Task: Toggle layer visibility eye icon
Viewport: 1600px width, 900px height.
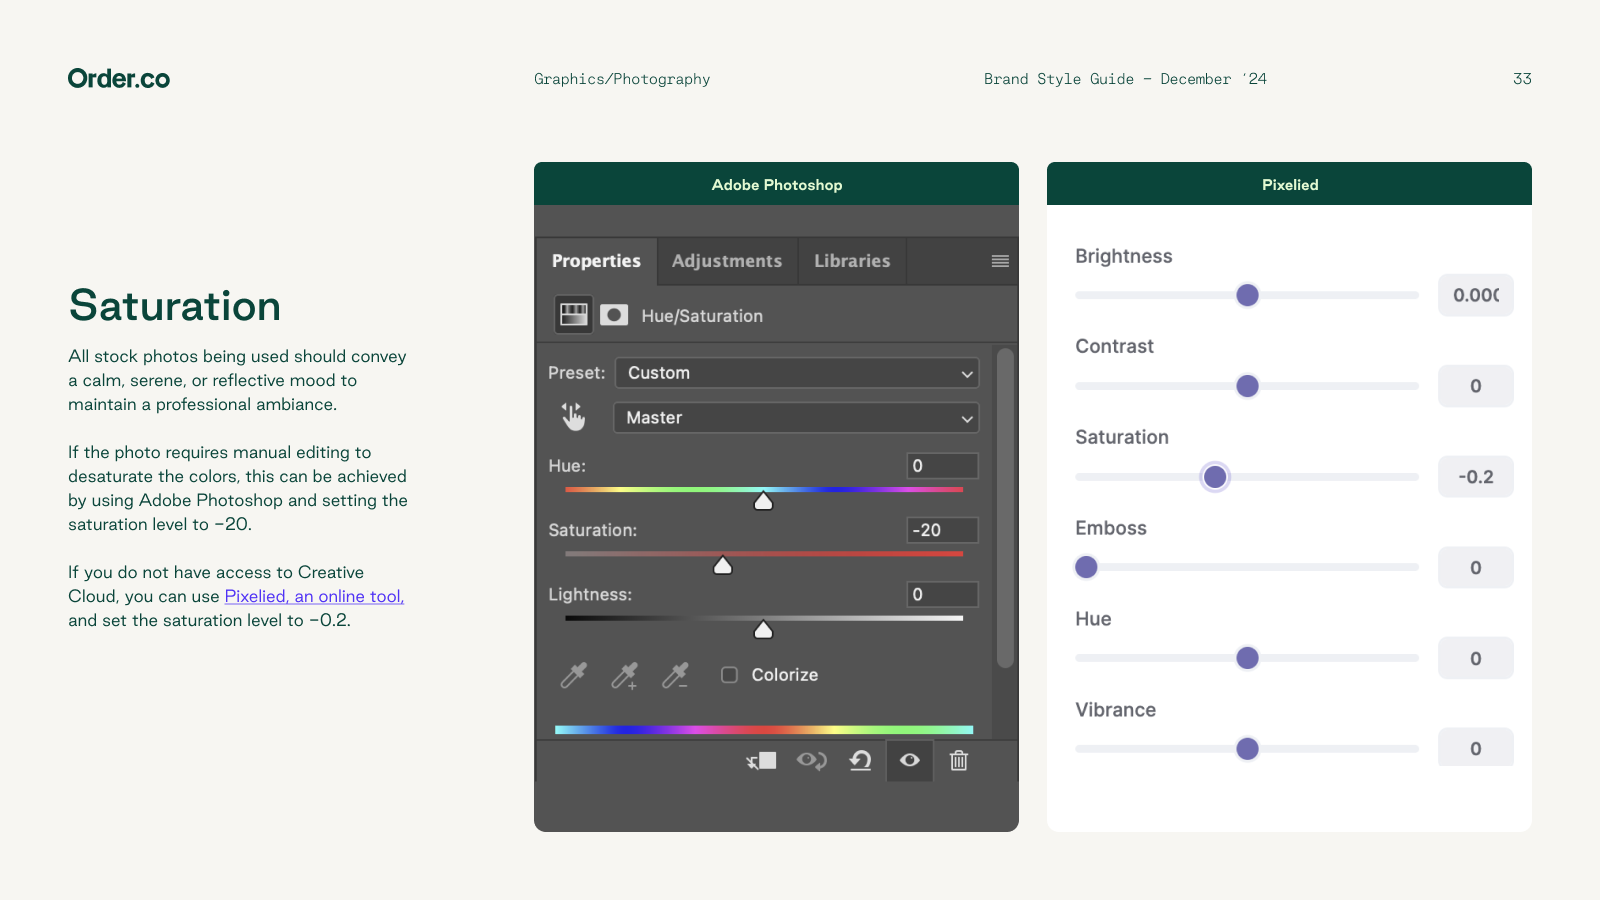Action: pos(909,760)
